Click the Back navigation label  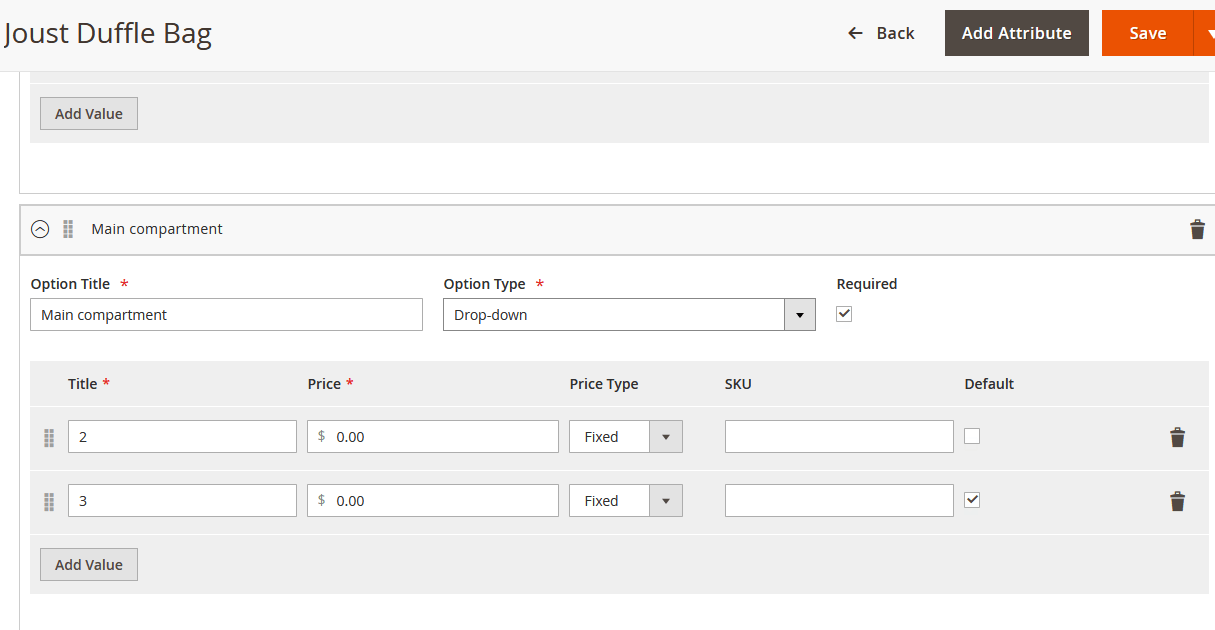click(896, 32)
